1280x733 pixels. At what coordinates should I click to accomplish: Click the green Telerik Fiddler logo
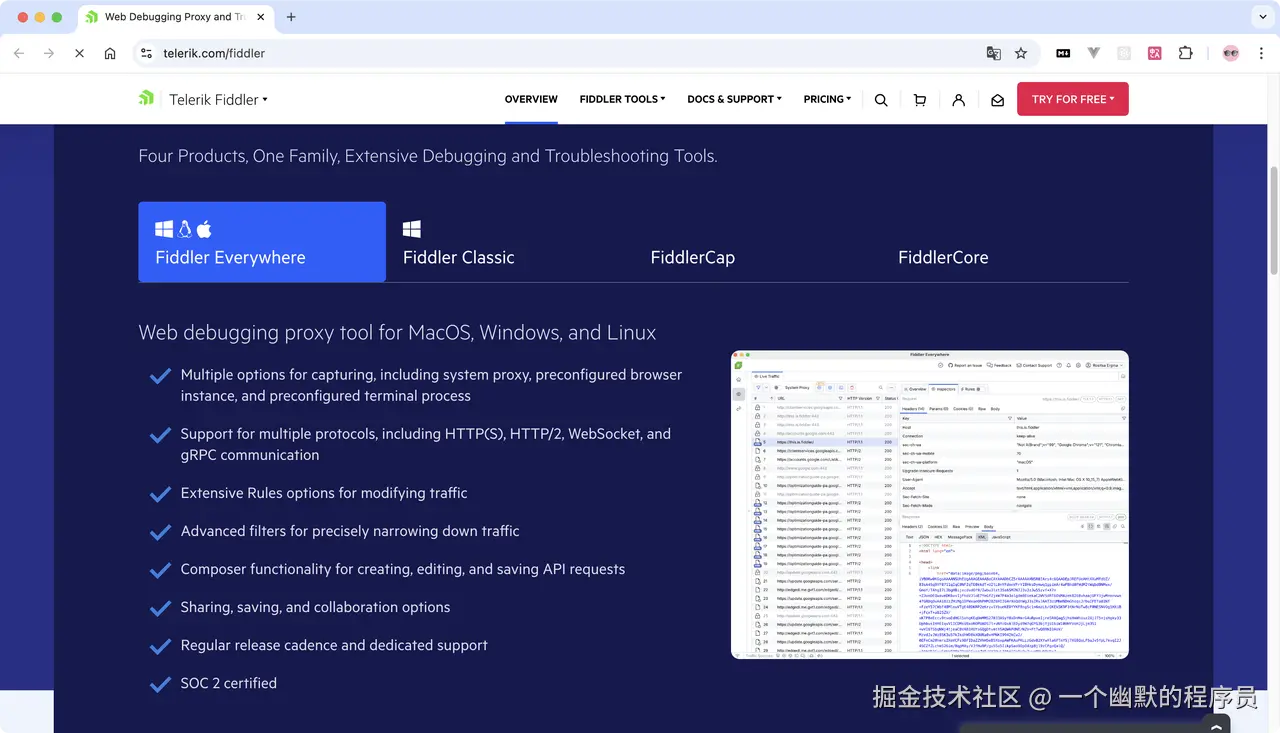pos(146,98)
